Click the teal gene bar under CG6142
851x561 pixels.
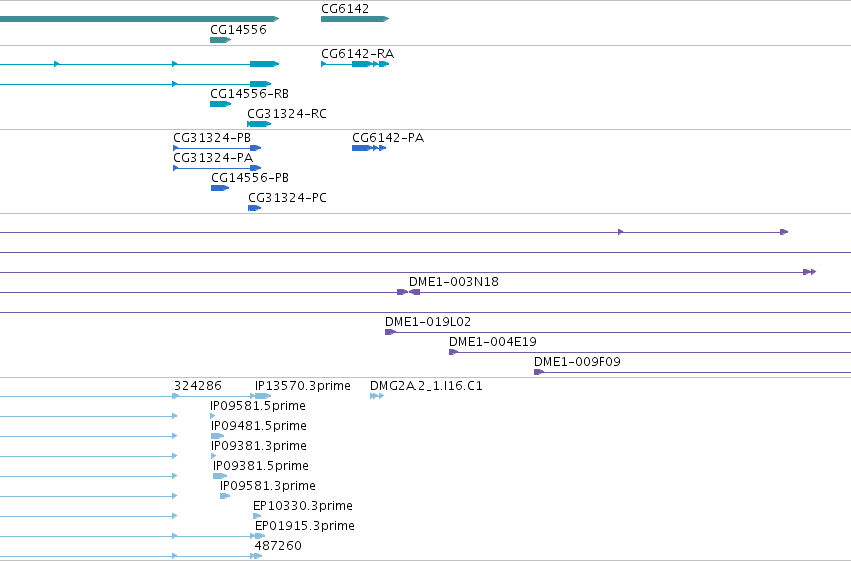pos(355,19)
